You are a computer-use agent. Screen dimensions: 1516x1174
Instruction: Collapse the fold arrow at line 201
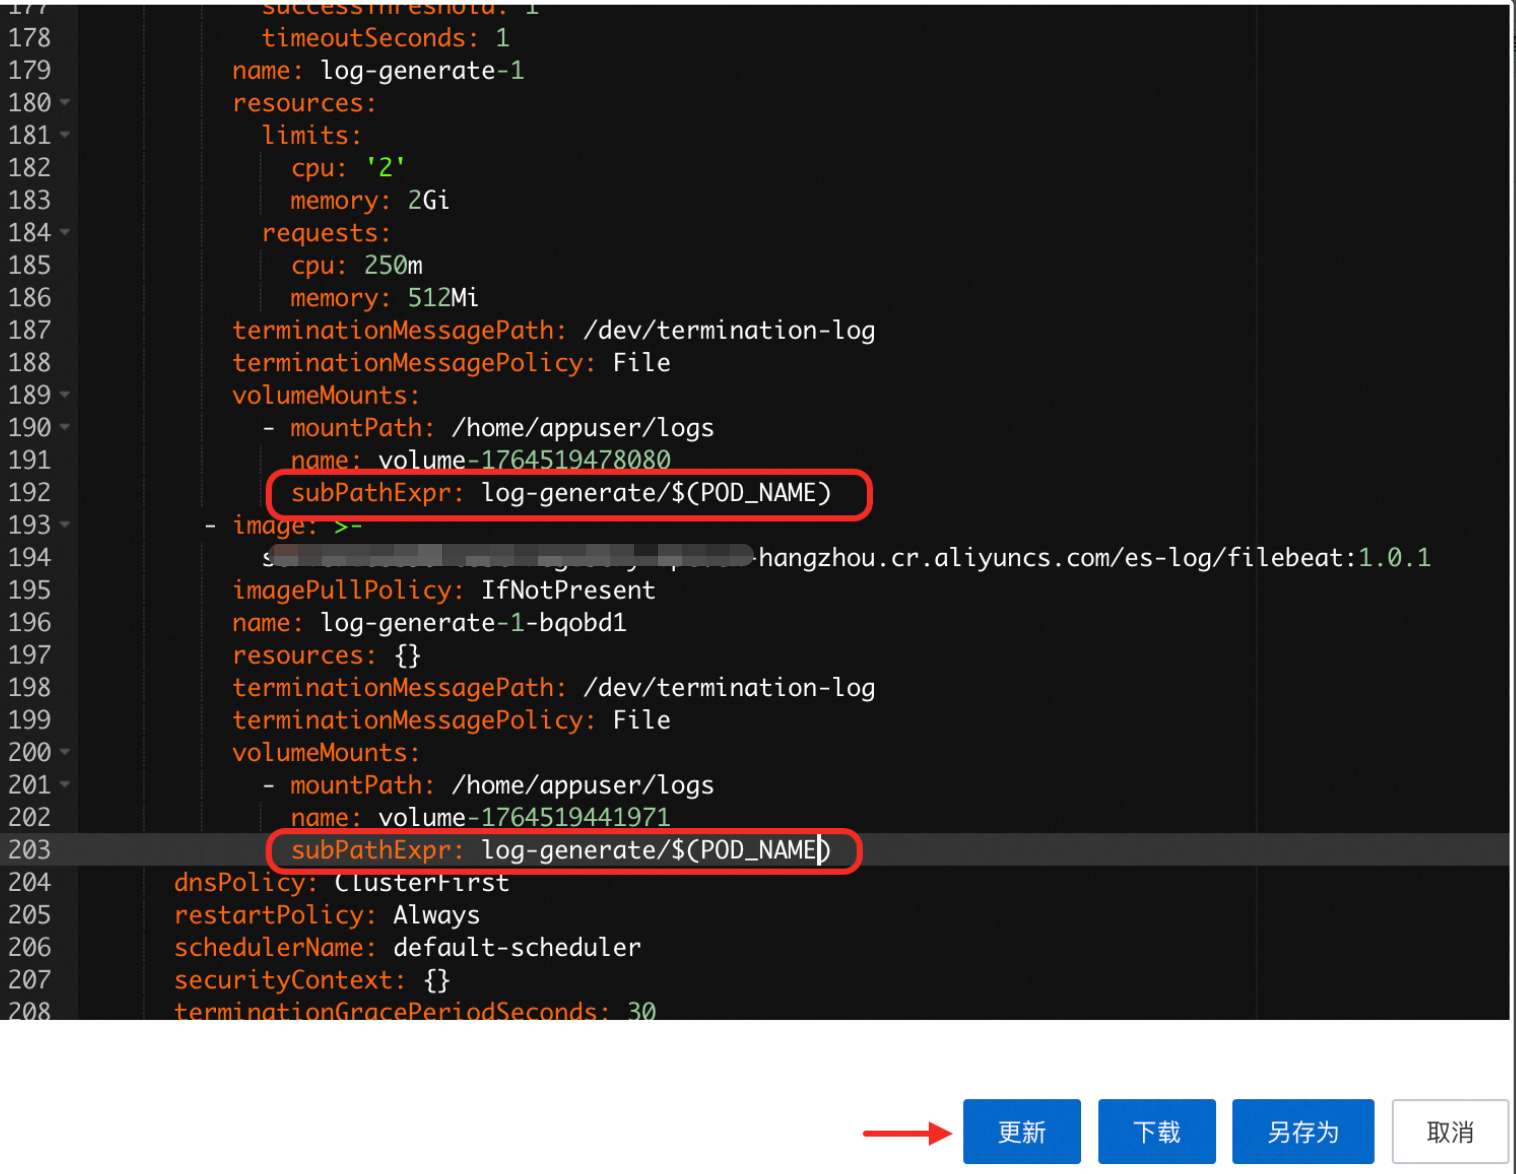pos(65,785)
